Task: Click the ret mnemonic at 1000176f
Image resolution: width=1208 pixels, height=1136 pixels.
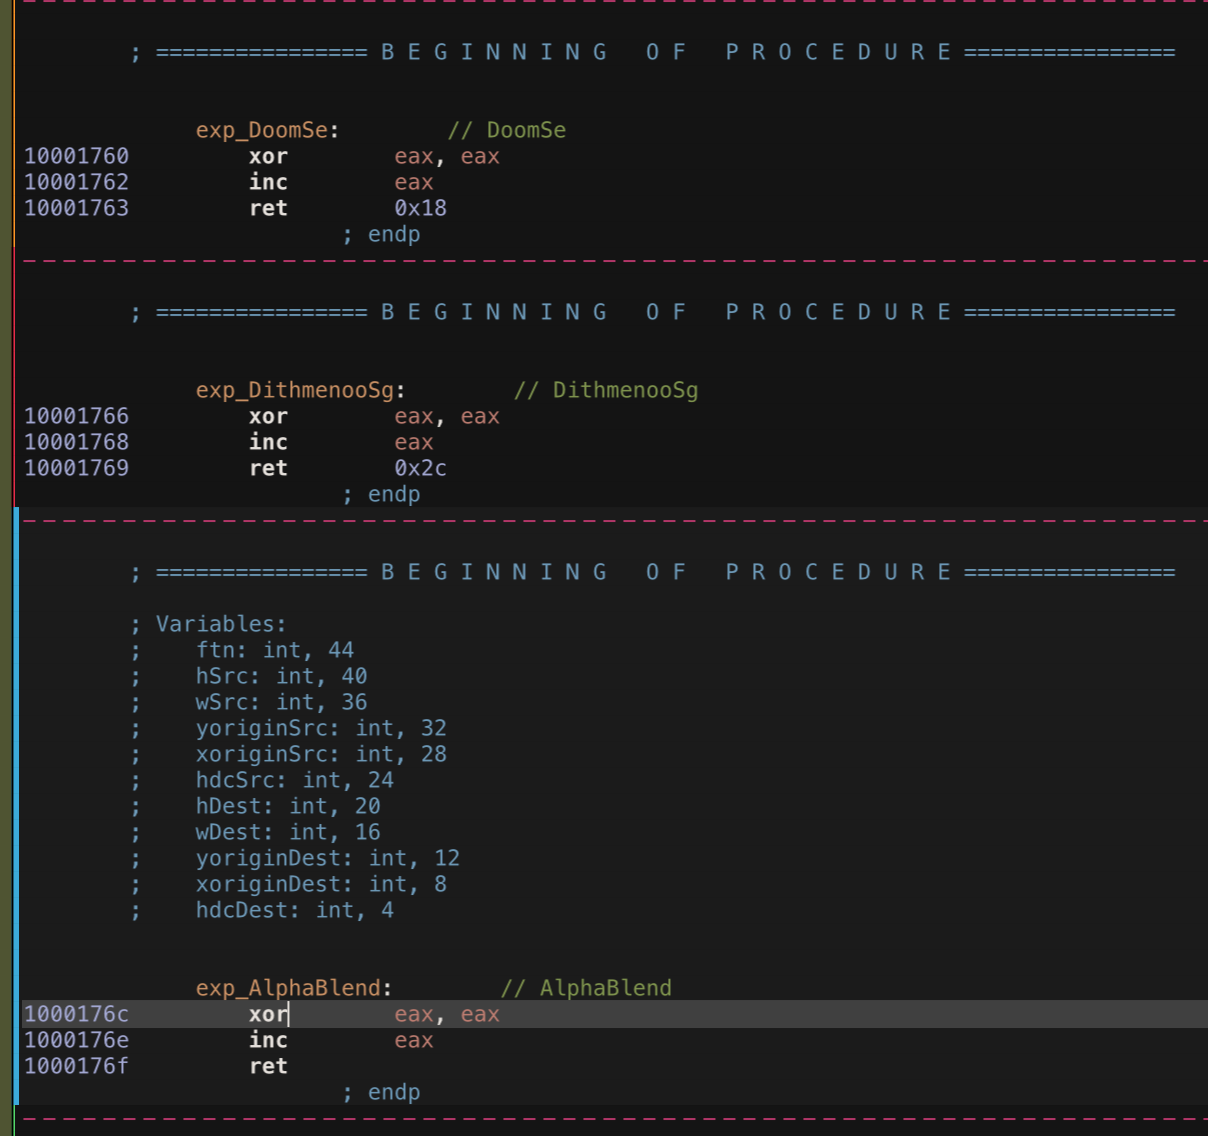Action: pyautogui.click(x=268, y=1066)
